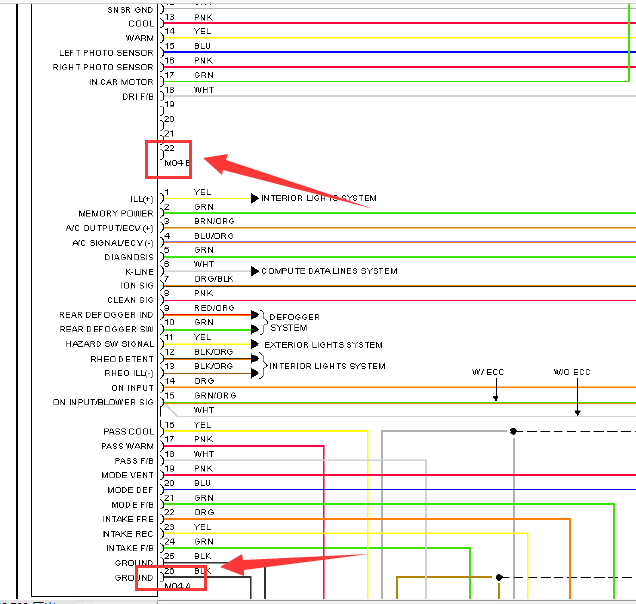
Task: Select the RED/ORG wire color text
Action: (214, 308)
